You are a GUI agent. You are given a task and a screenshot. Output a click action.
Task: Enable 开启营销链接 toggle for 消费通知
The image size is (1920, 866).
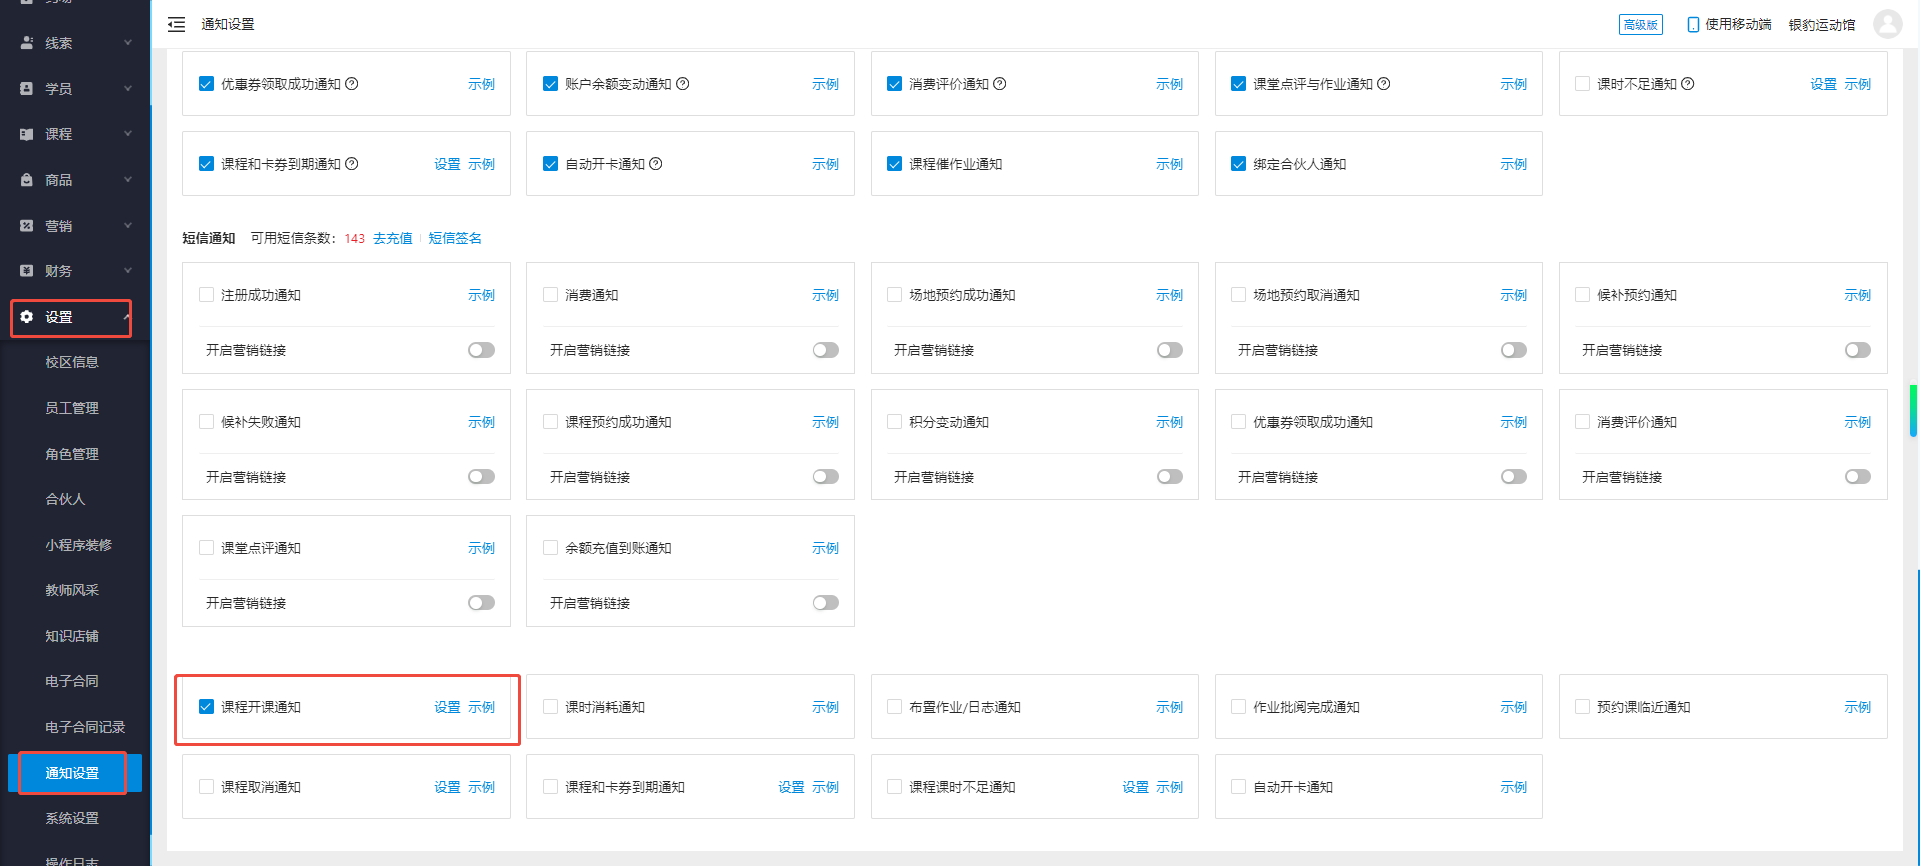click(x=826, y=350)
